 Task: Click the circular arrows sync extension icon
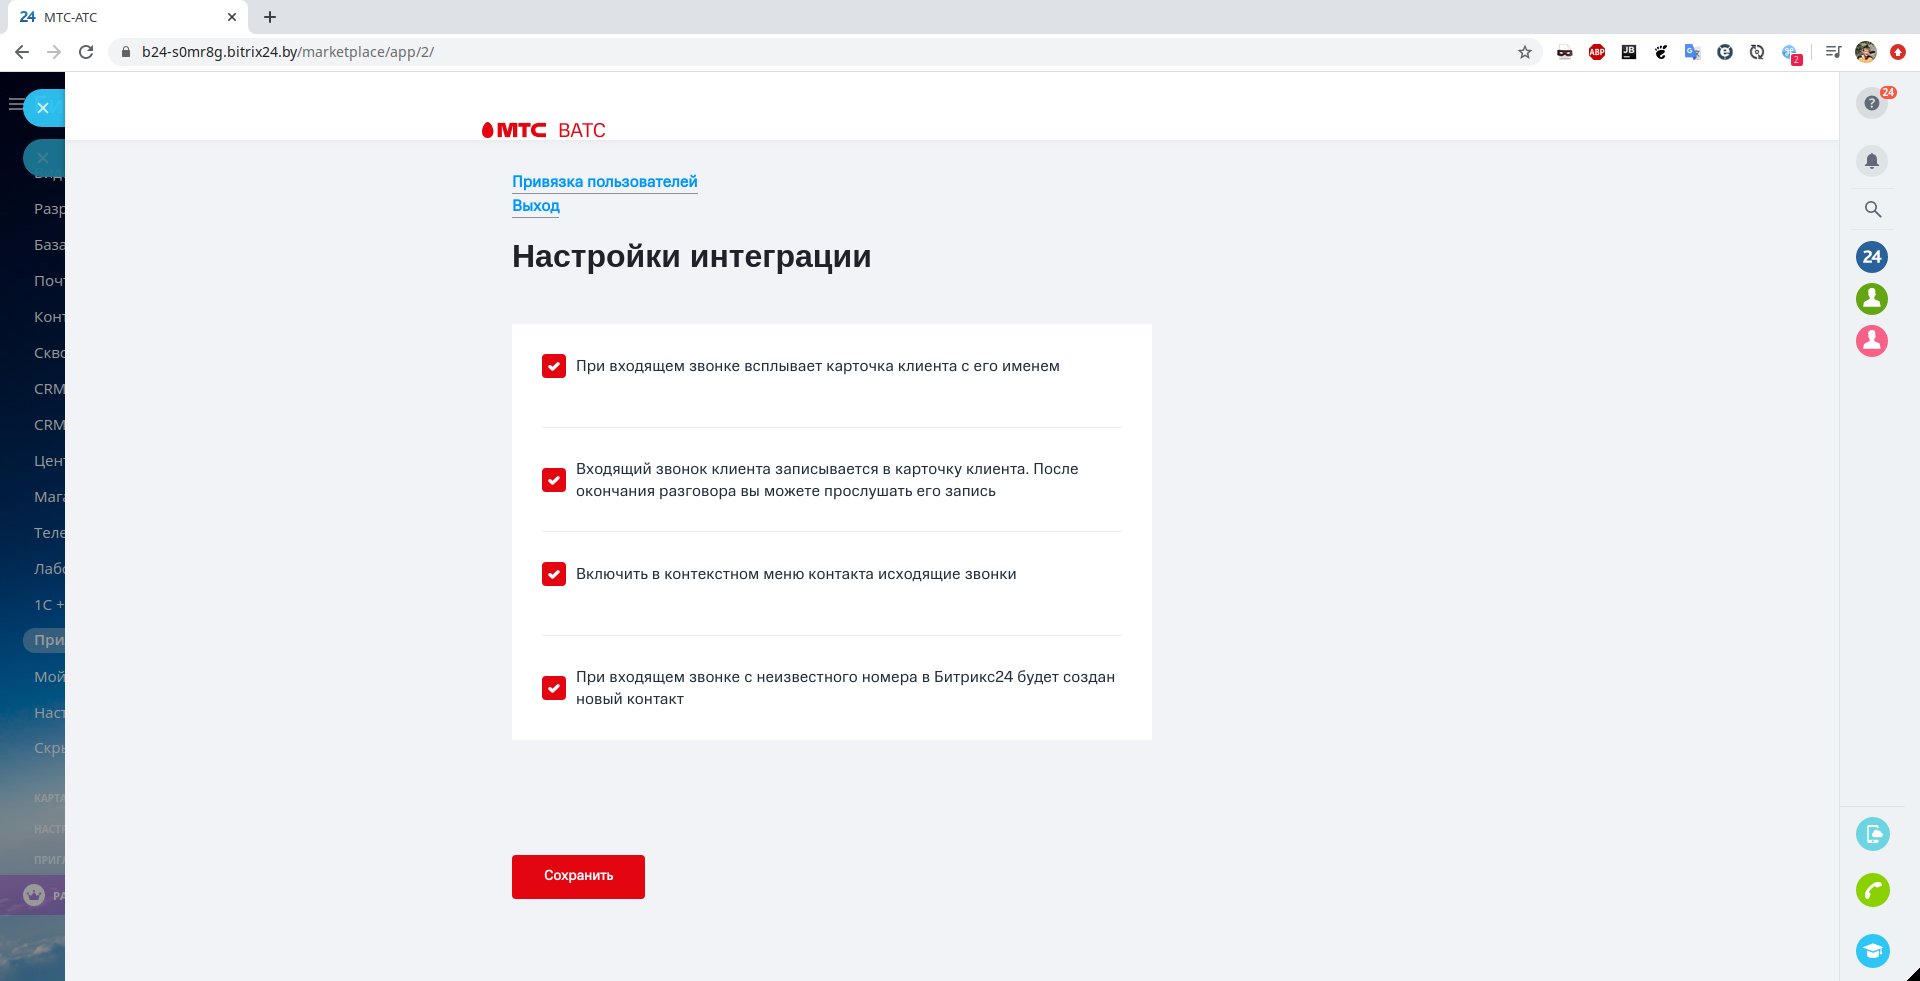click(x=1757, y=52)
